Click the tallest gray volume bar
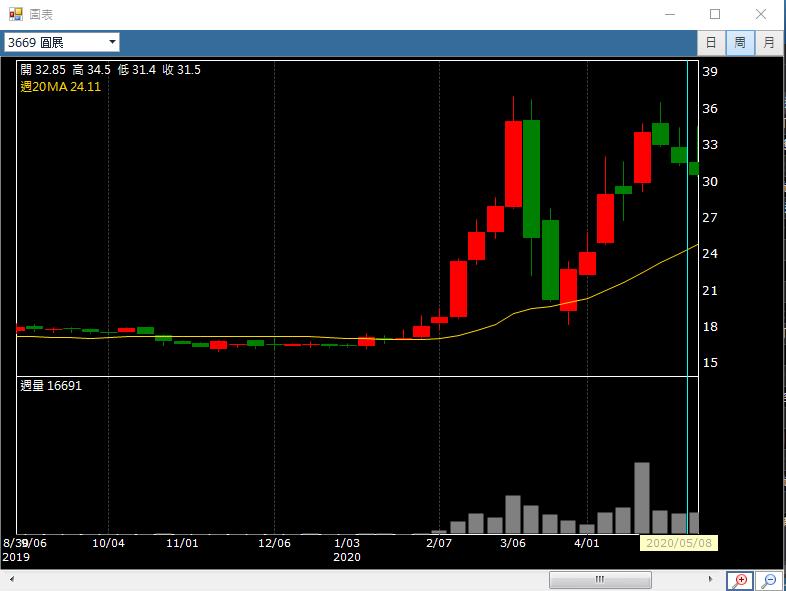 click(642, 498)
